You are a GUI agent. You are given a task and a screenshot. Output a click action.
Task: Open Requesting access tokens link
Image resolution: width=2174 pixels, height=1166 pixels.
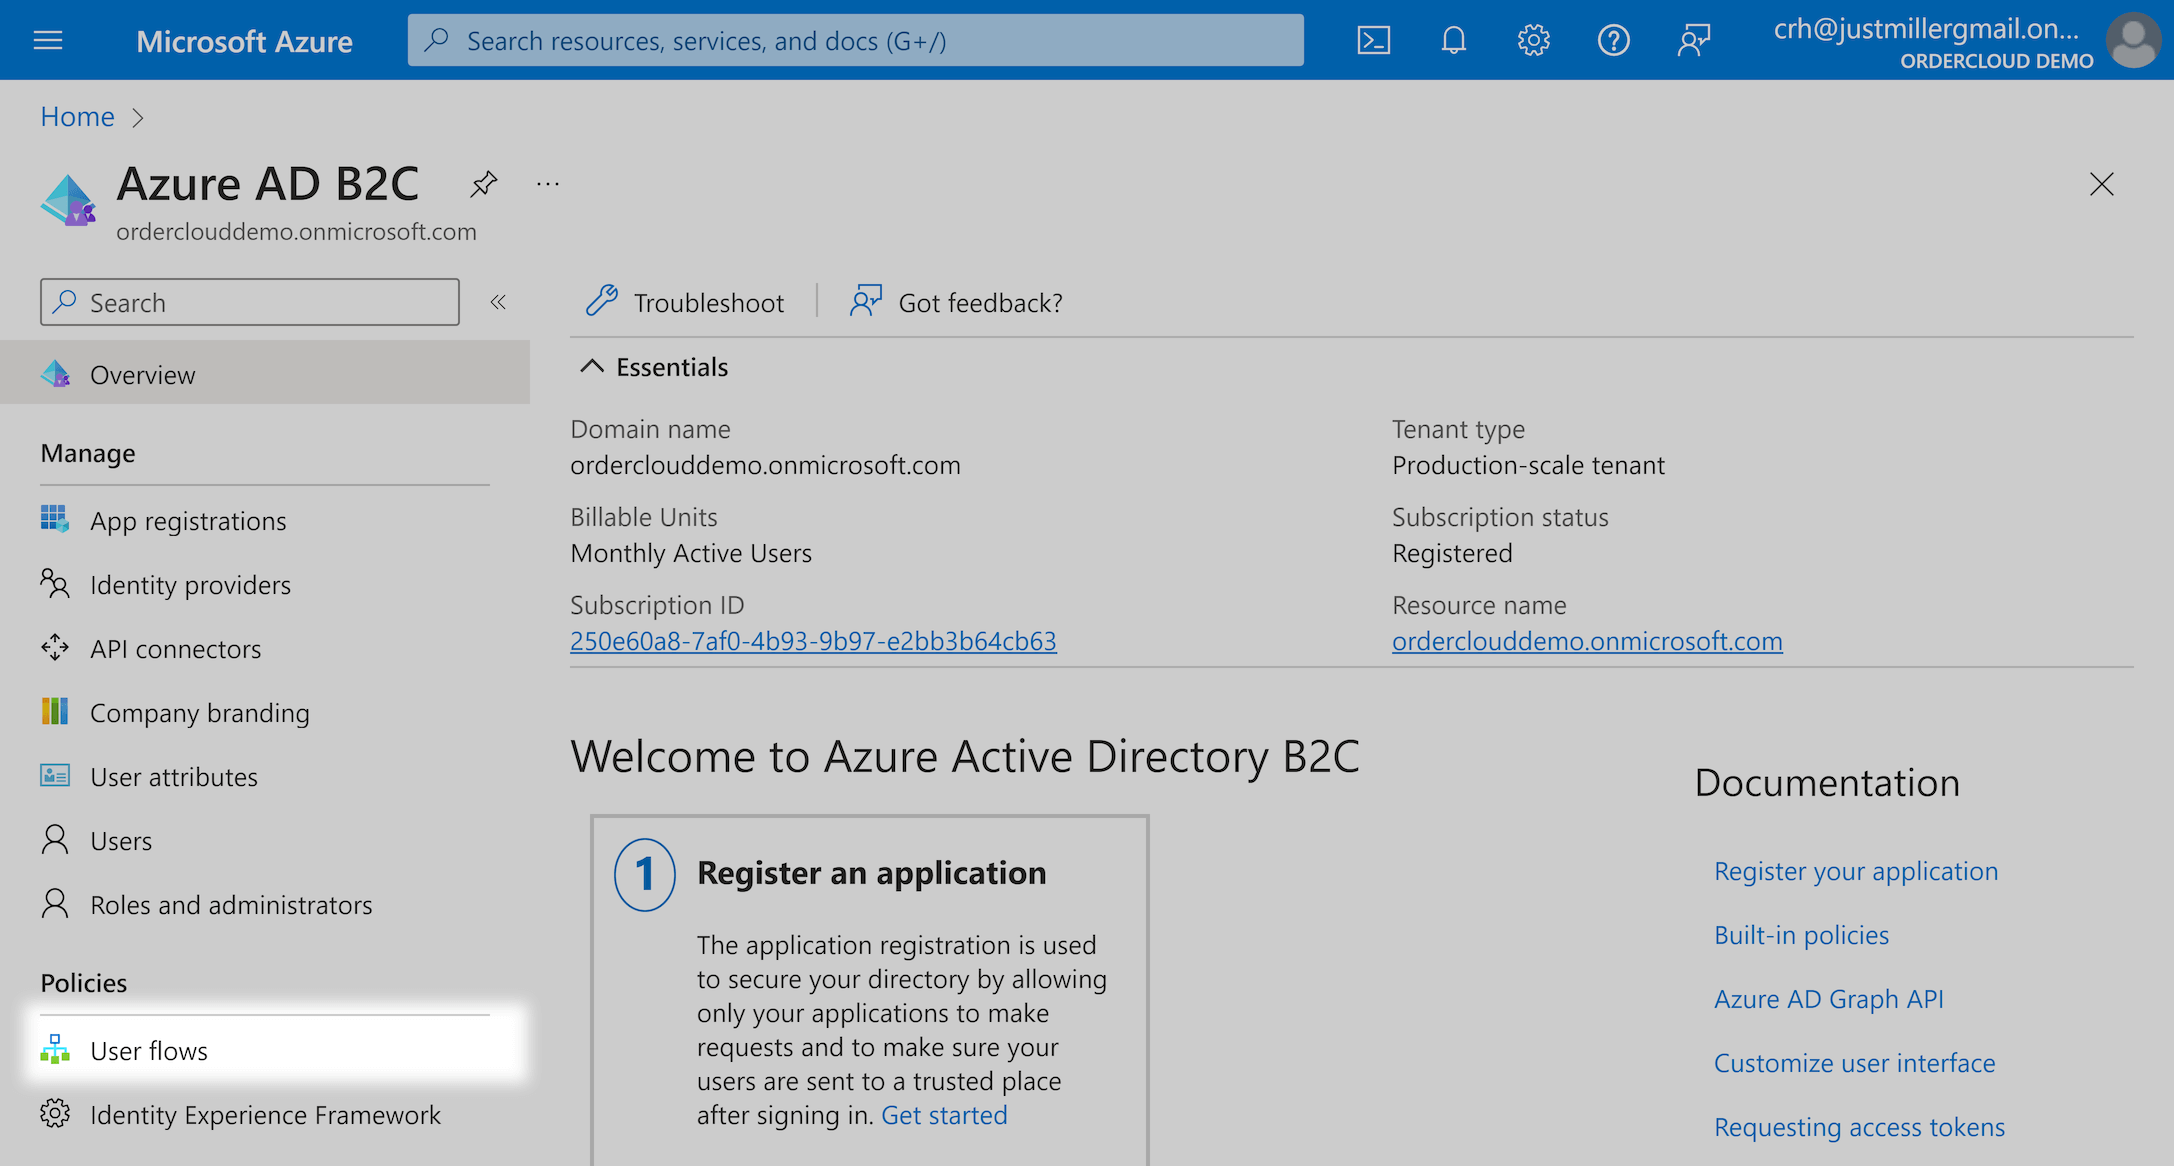pos(1859,1126)
